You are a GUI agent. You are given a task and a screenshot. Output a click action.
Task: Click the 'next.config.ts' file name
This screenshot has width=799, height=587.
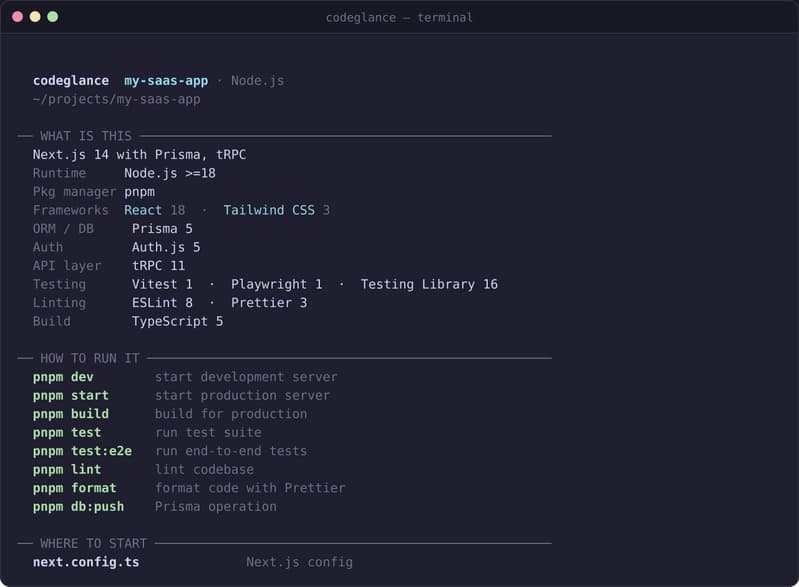pos(86,563)
